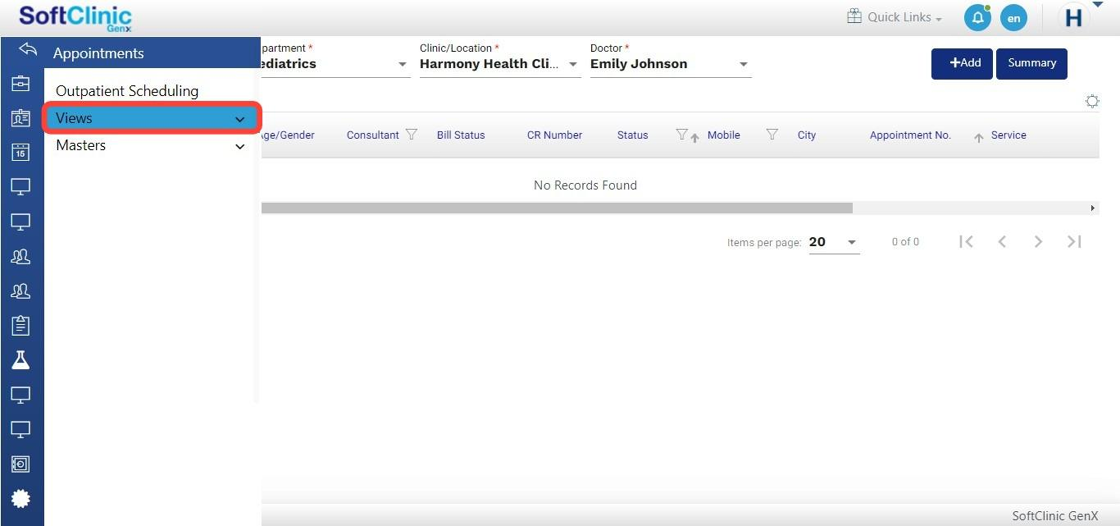Open the safe vault icon in sidebar
Viewport: 1120px width, 526px height.
coord(21,464)
